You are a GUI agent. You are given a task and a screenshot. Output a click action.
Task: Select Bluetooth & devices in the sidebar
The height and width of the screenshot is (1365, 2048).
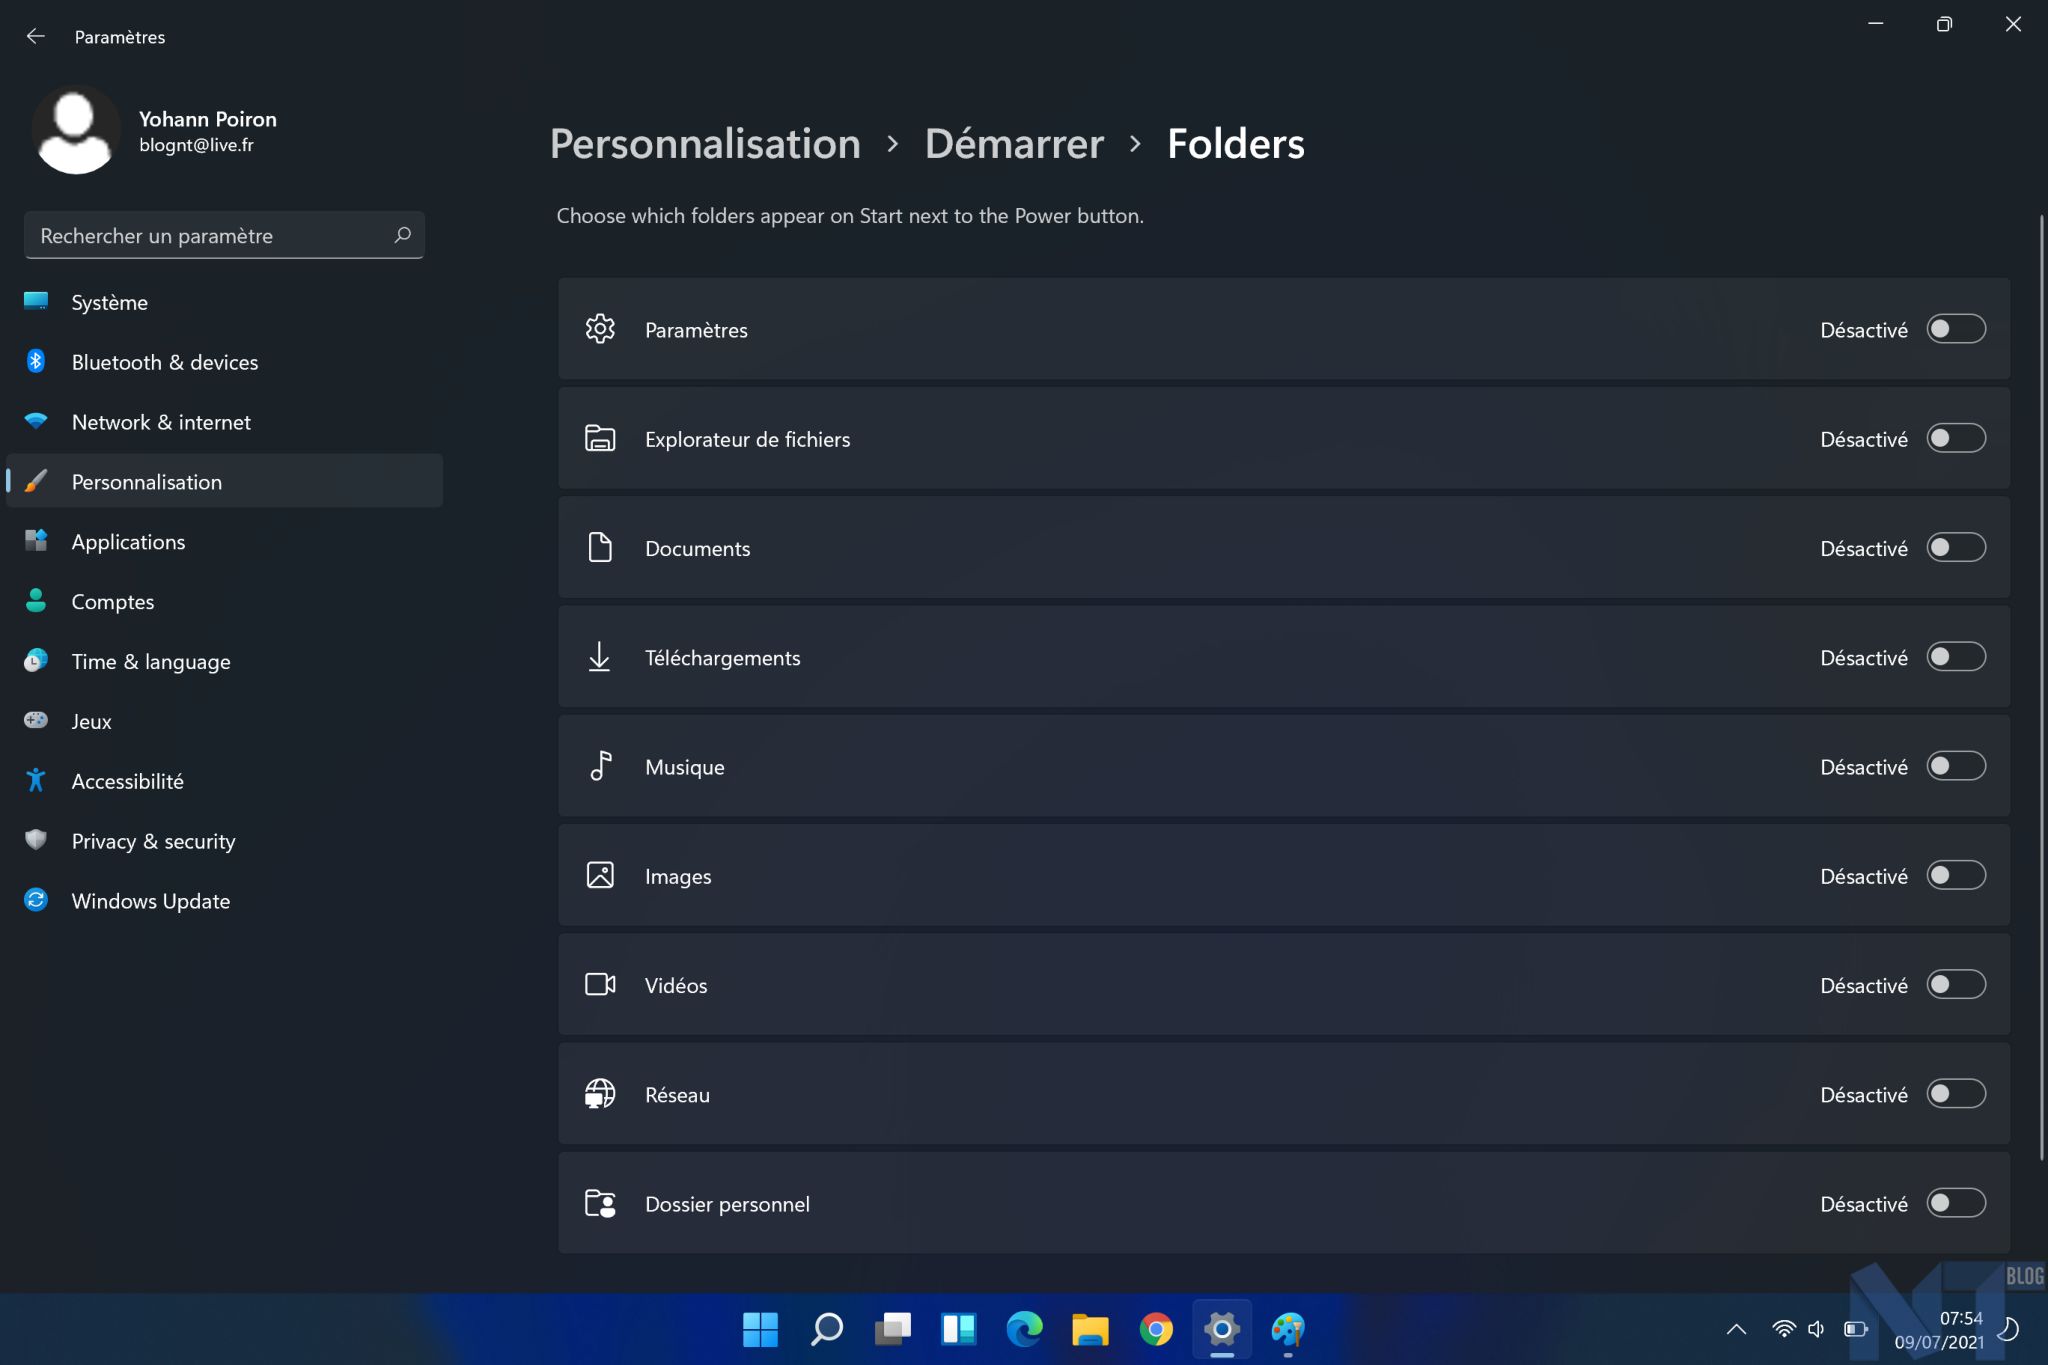click(x=164, y=362)
